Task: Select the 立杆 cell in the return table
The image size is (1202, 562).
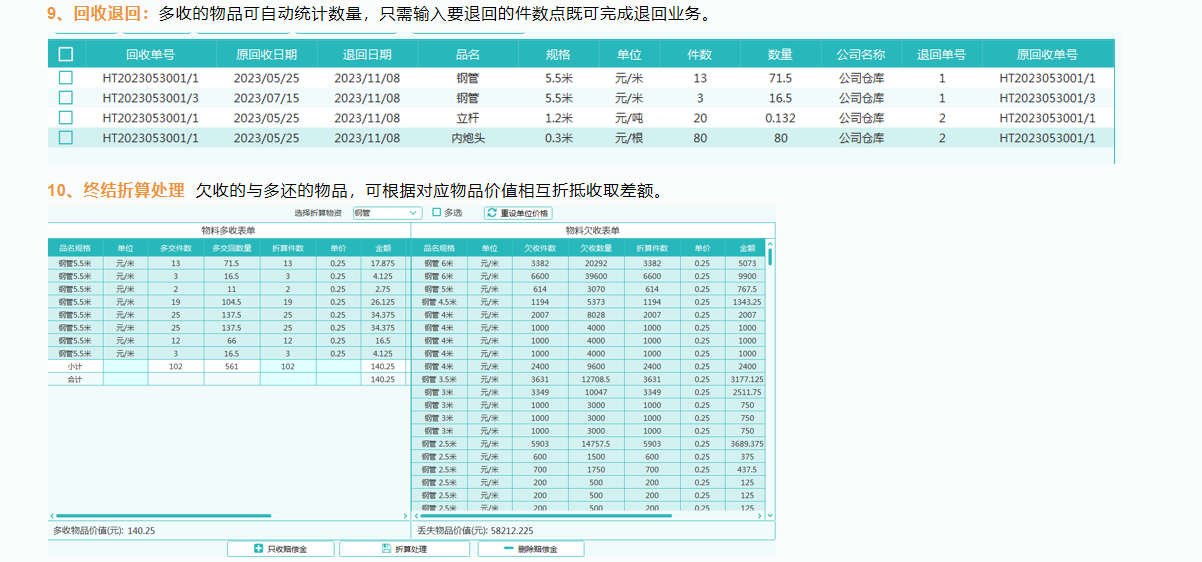Action: (x=468, y=118)
